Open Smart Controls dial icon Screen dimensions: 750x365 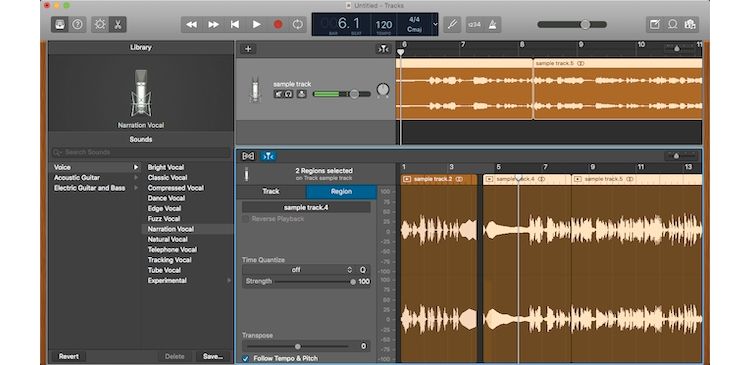100,24
